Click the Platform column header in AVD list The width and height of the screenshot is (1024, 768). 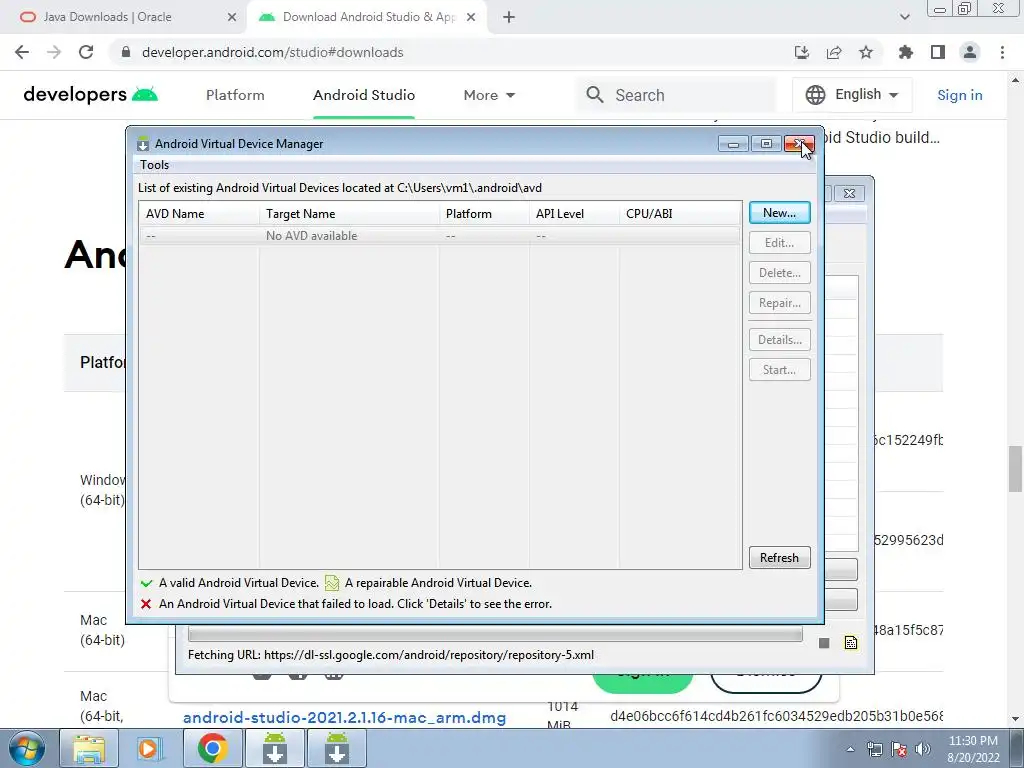pos(484,214)
